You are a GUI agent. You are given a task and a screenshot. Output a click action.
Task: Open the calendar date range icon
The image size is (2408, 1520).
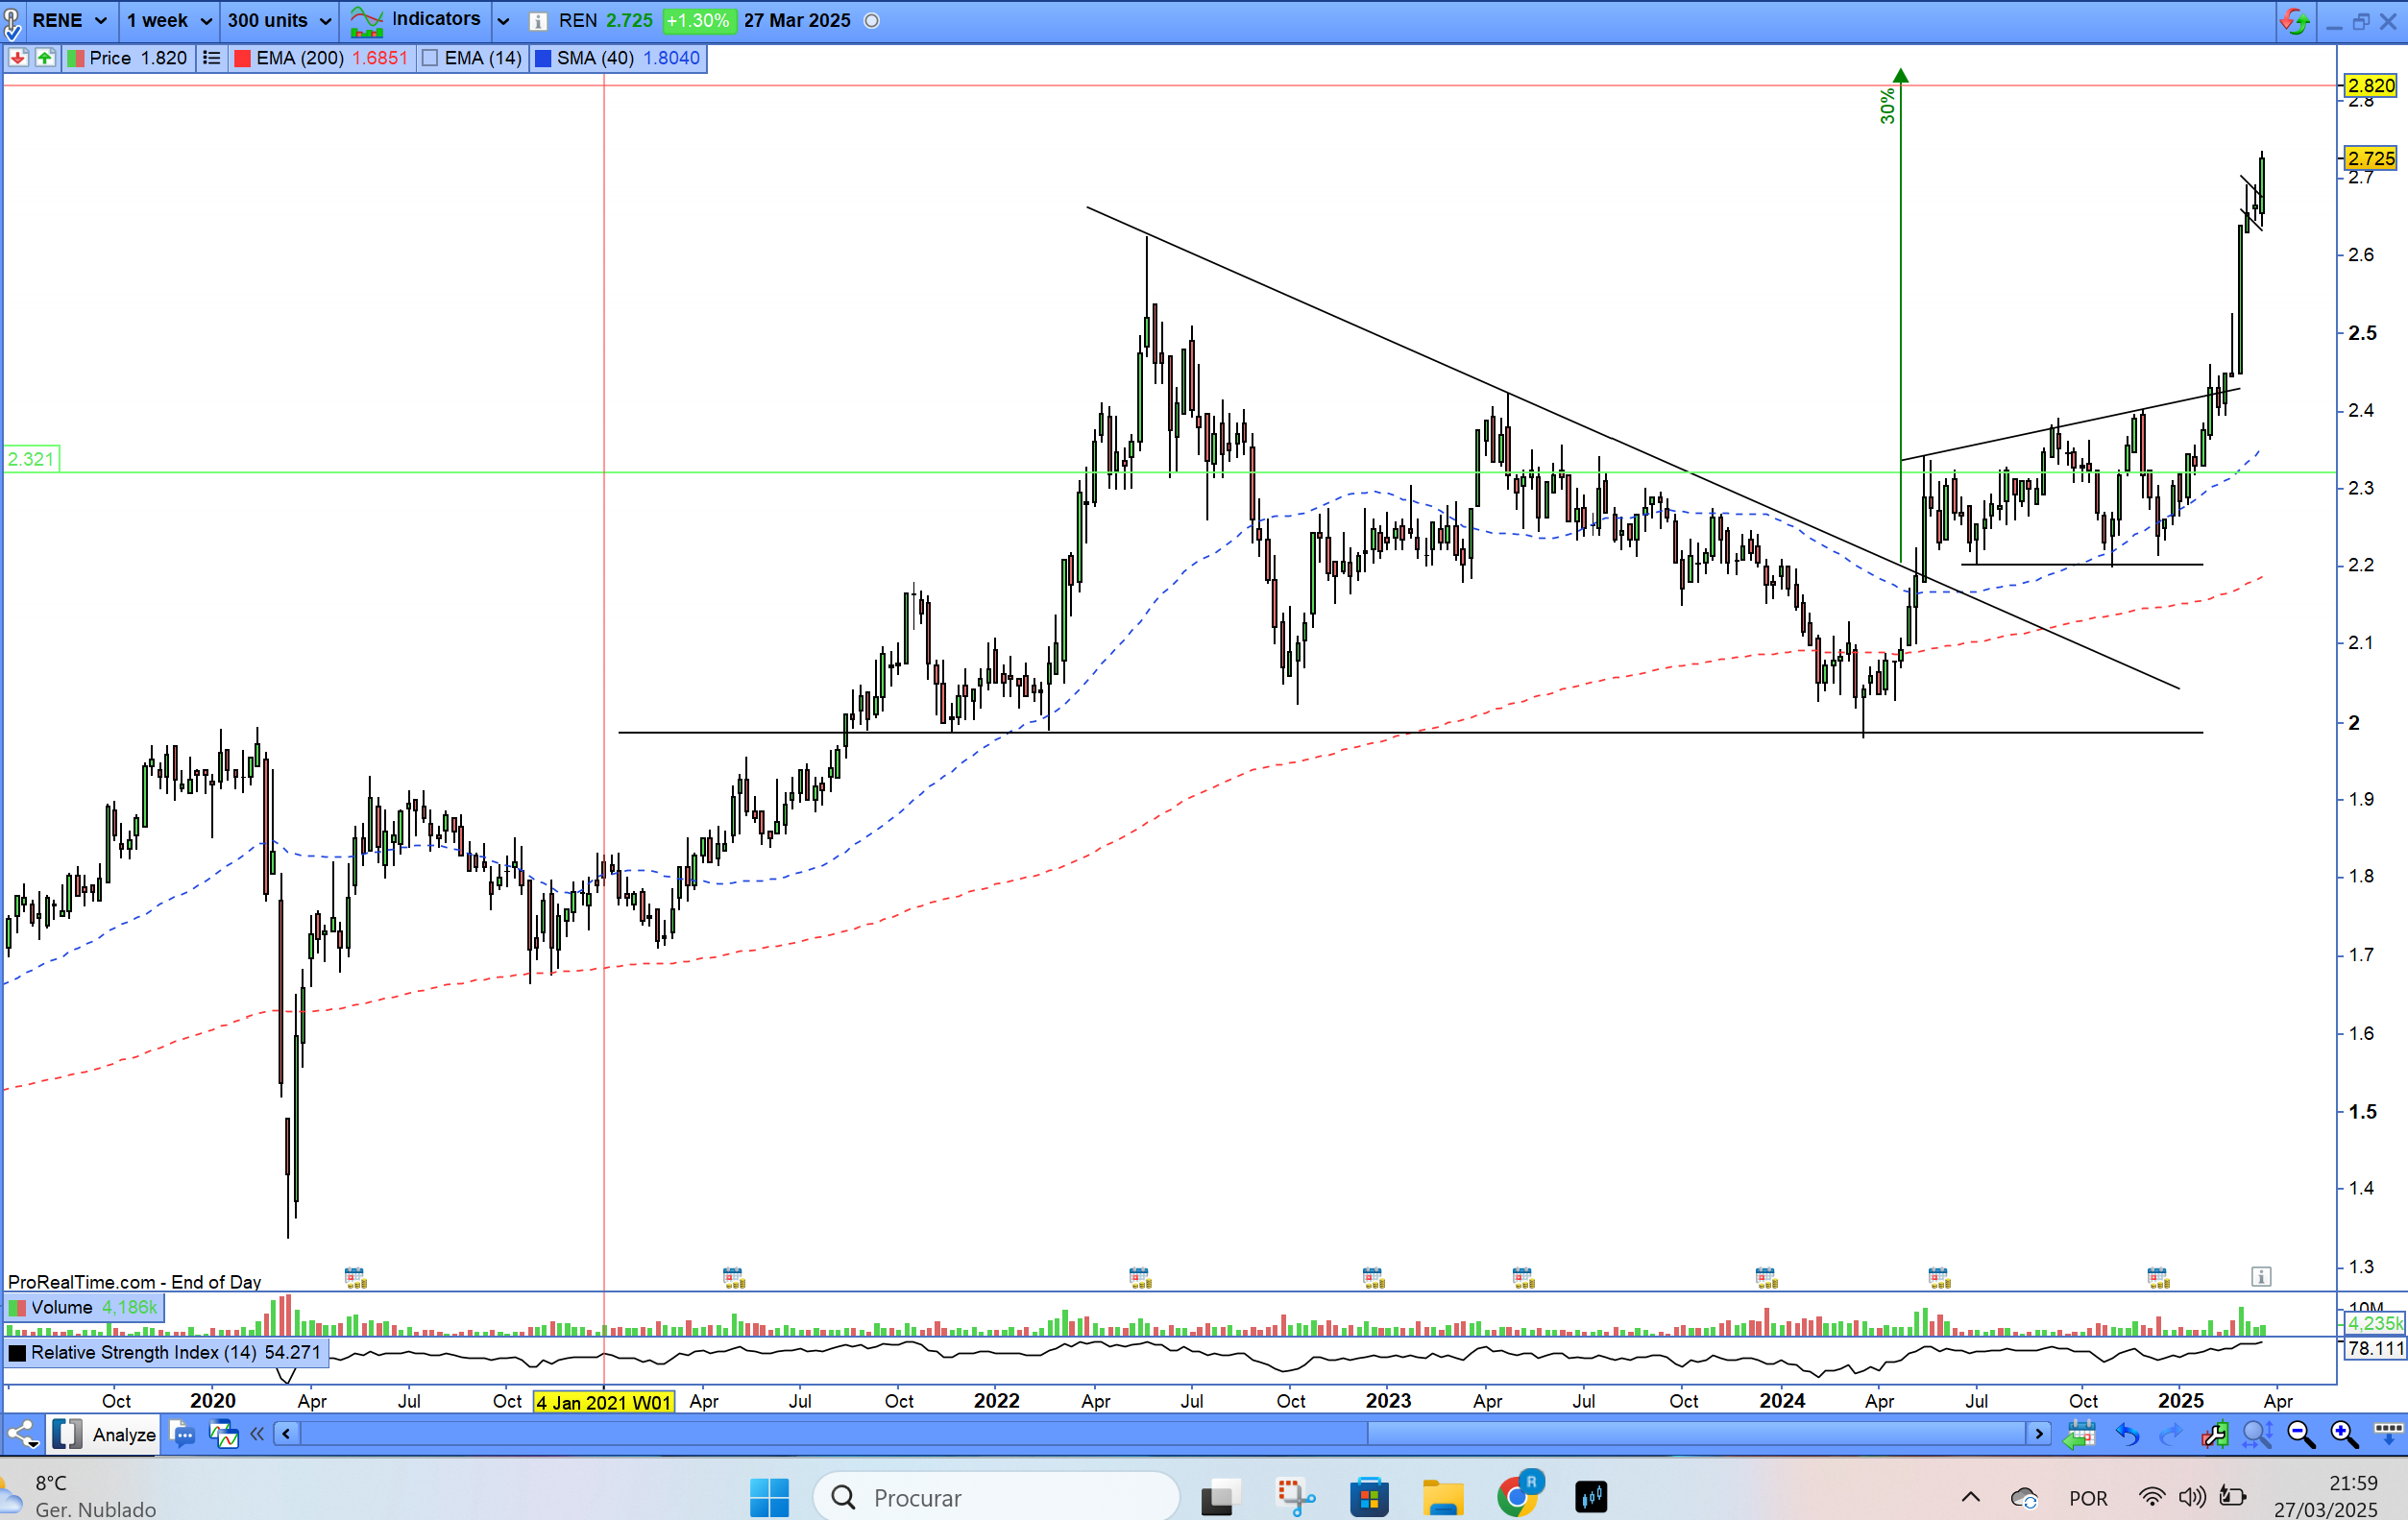(2080, 1435)
